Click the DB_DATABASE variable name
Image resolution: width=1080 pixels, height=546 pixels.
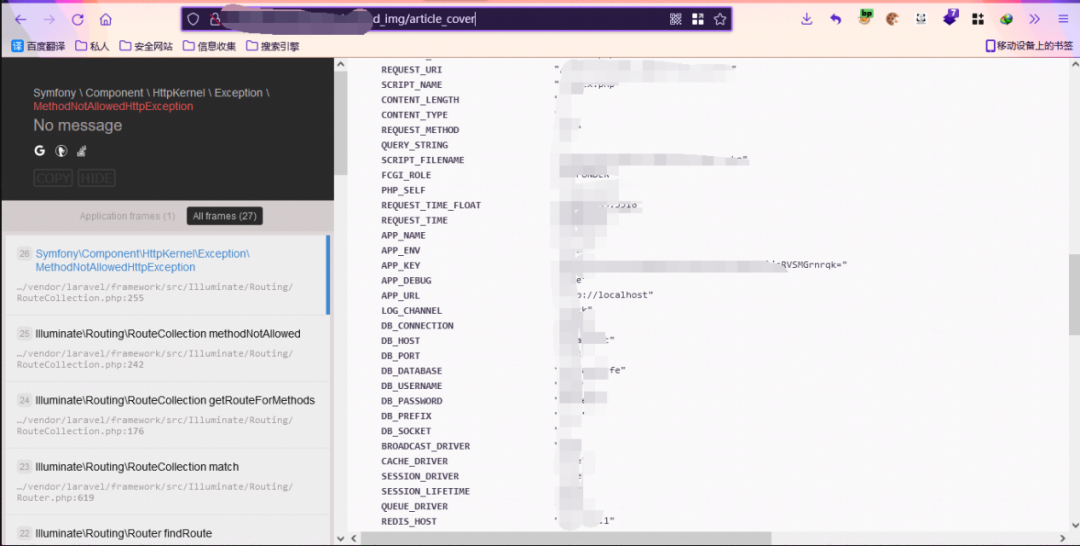pyautogui.click(x=411, y=371)
